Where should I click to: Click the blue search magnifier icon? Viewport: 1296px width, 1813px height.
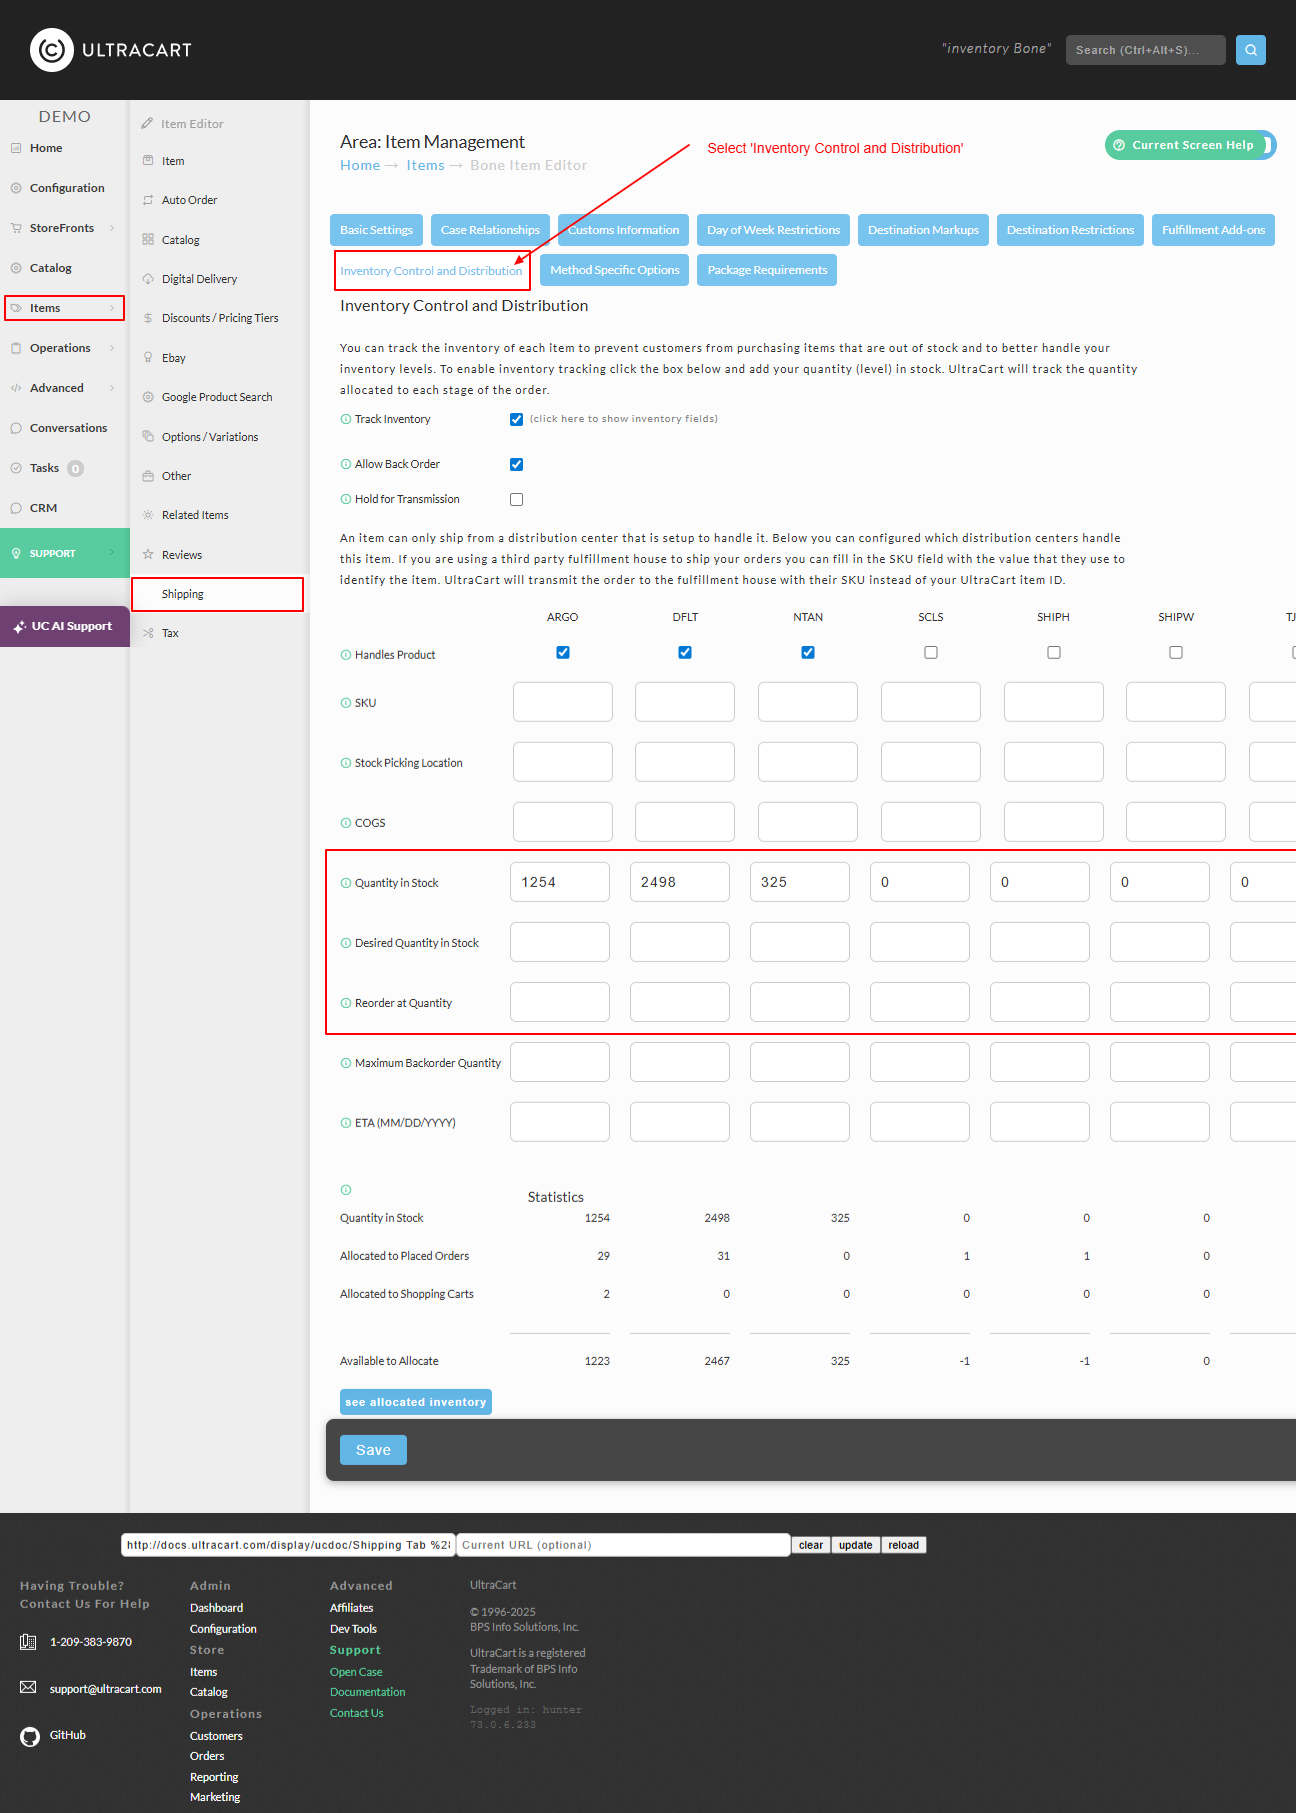coord(1250,50)
